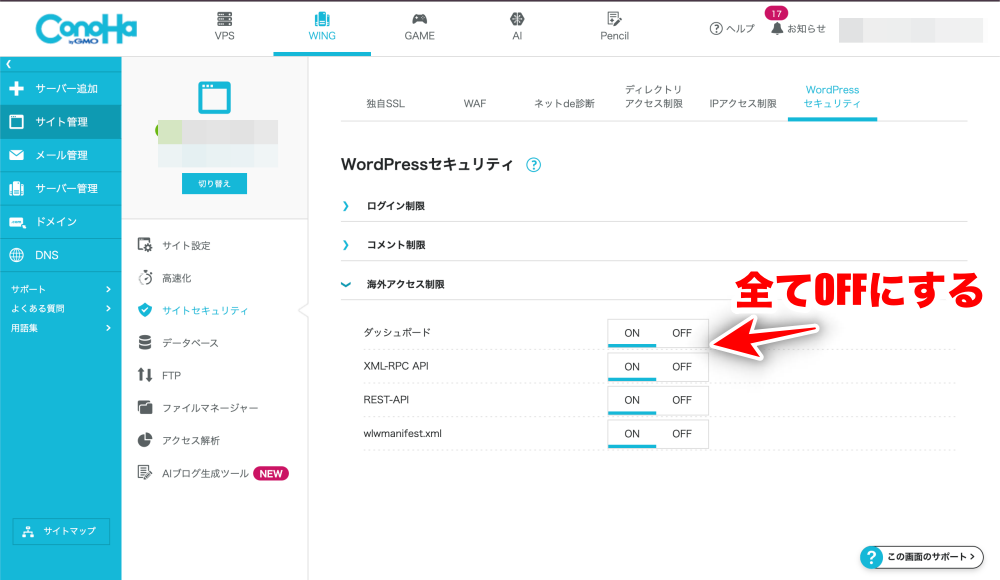The height and width of the screenshot is (580, 1000).
Task: Open the データベース database icon item
Action: (x=145, y=343)
